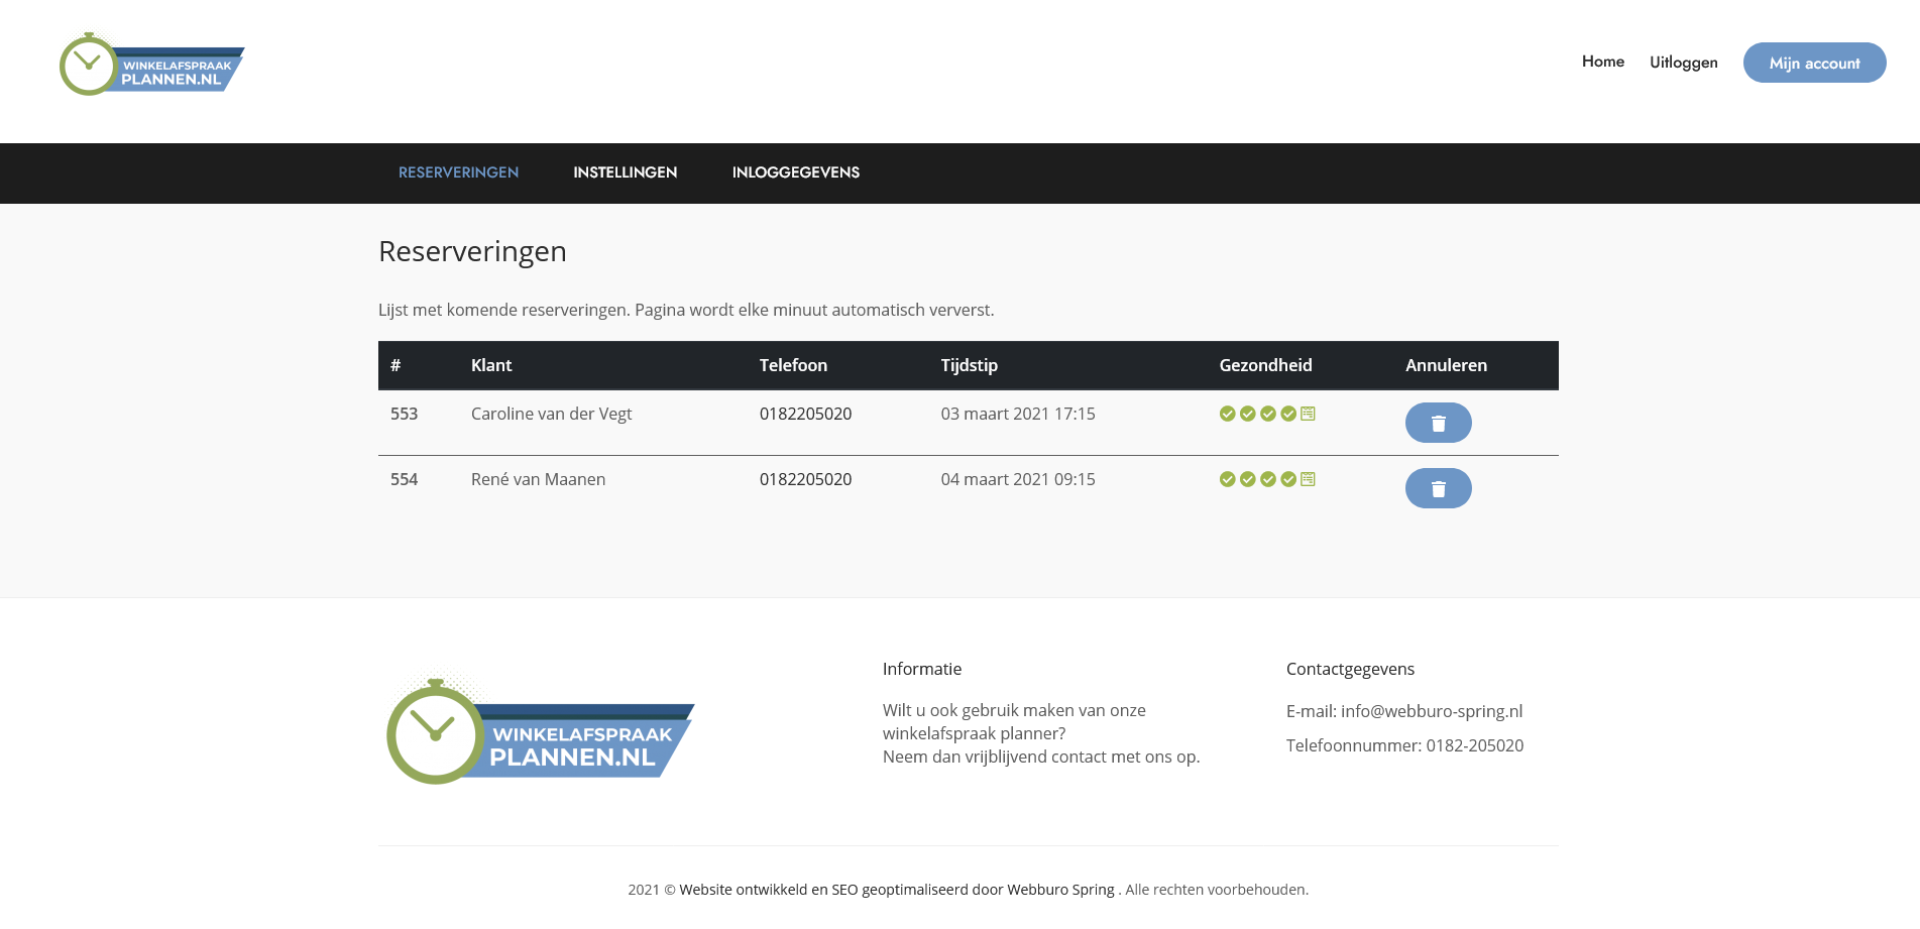Screen dimensions: 1920x929
Task: Click the fourth green health checkmark in row 553
Action: tap(1288, 414)
